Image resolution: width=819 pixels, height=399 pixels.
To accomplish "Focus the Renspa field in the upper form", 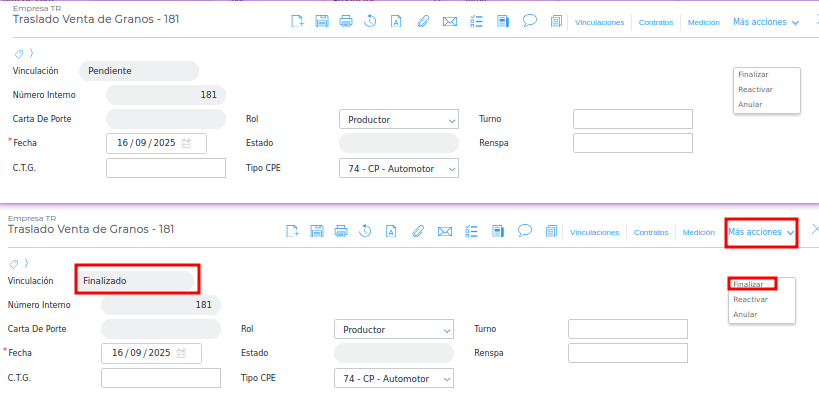I will pos(633,143).
